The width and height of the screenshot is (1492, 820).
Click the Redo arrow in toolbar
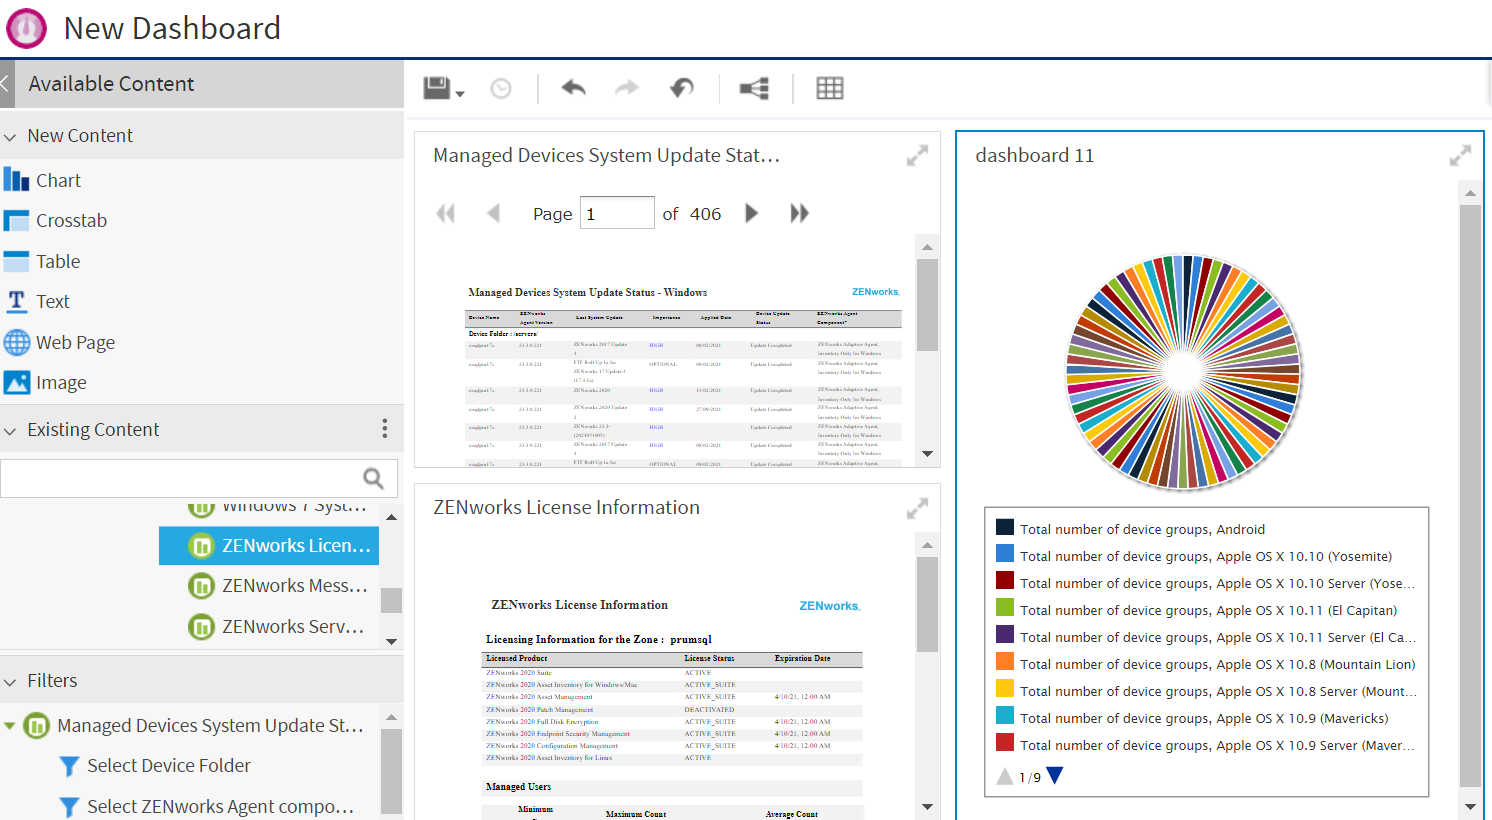tap(627, 89)
